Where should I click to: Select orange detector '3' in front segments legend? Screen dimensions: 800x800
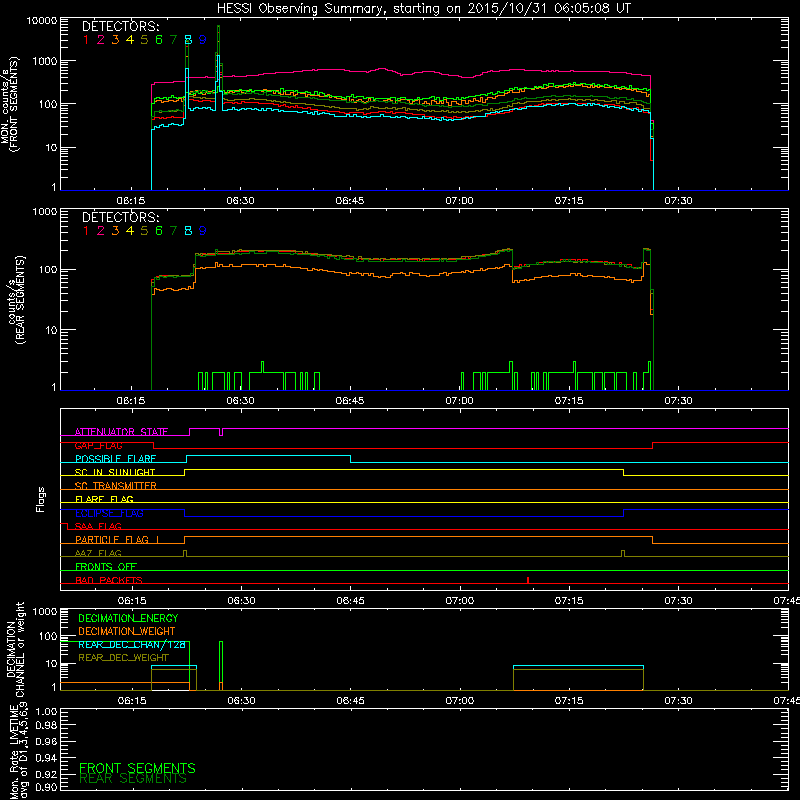point(115,40)
